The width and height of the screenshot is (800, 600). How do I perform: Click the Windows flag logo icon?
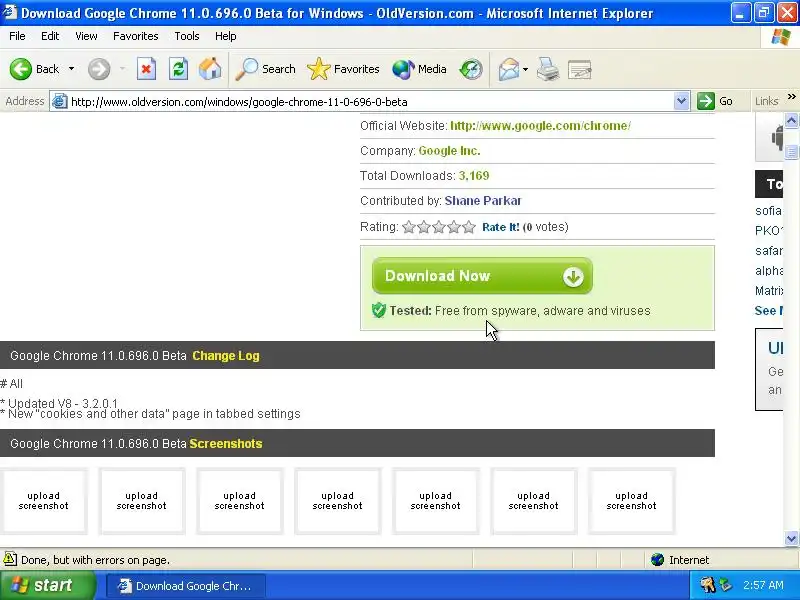(x=780, y=37)
